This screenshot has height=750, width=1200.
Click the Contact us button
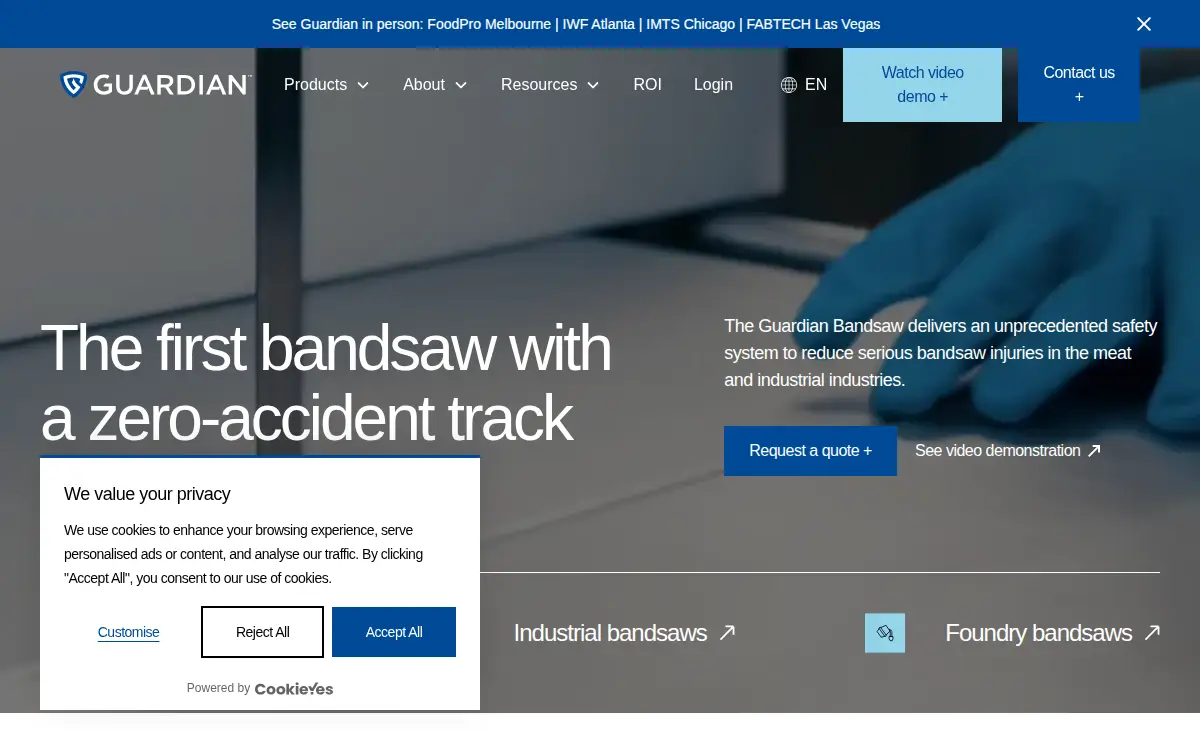pyautogui.click(x=1079, y=85)
